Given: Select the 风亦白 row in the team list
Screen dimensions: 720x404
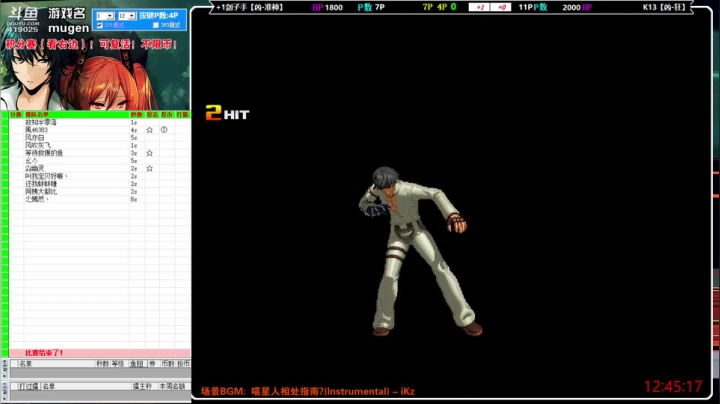Looking at the screenshot, I should [99, 138].
